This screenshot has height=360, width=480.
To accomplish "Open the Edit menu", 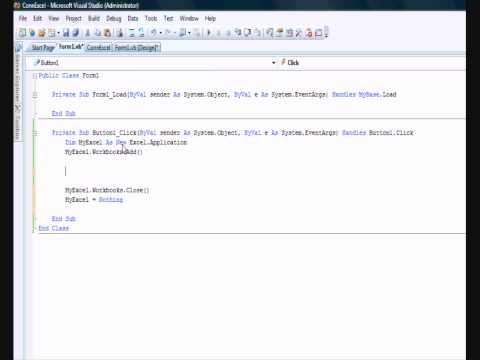I will click(x=38, y=19).
